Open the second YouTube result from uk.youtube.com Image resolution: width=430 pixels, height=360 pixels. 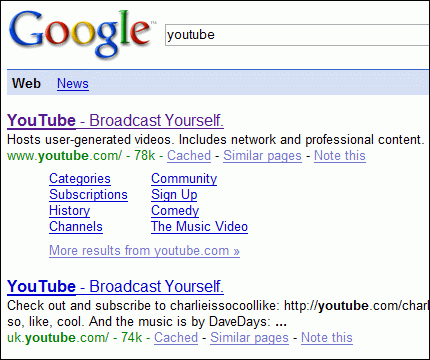[x=115, y=287]
